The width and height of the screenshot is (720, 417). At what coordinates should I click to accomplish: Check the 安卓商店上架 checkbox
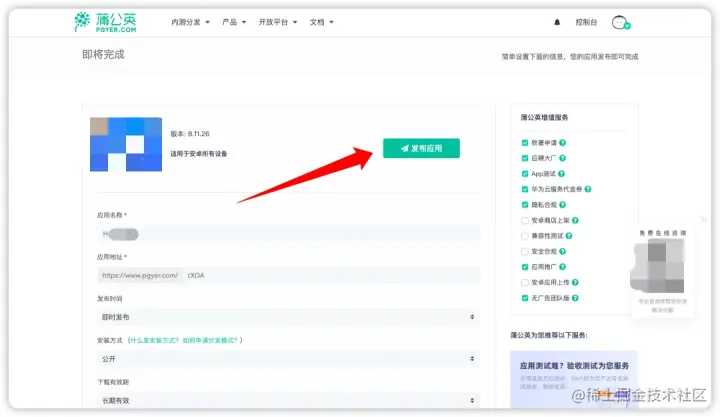[x=525, y=220]
